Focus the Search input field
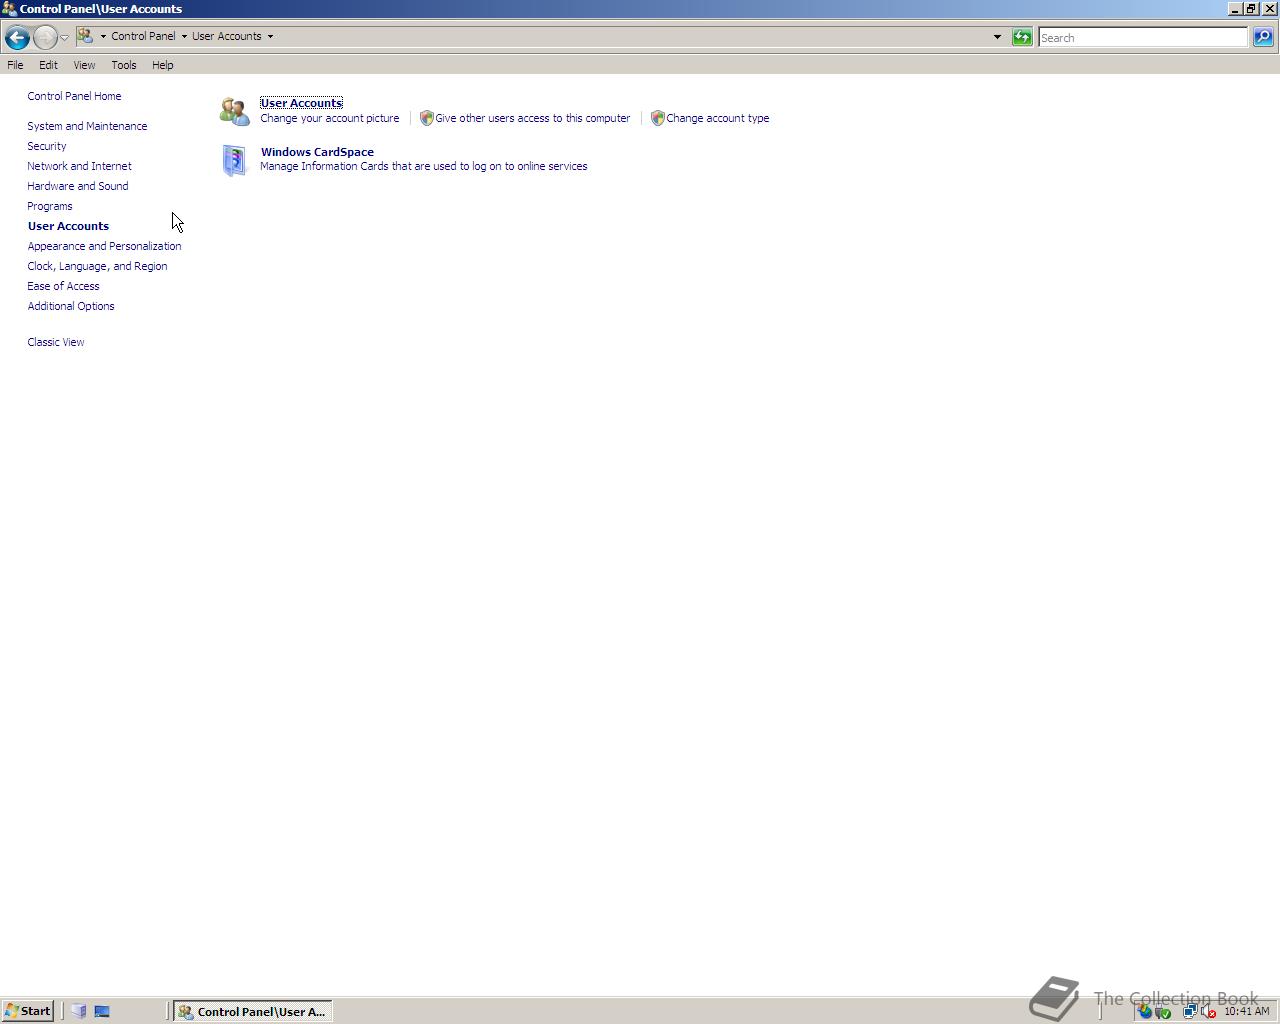Screen dimensions: 1280x1024 pos(1142,37)
